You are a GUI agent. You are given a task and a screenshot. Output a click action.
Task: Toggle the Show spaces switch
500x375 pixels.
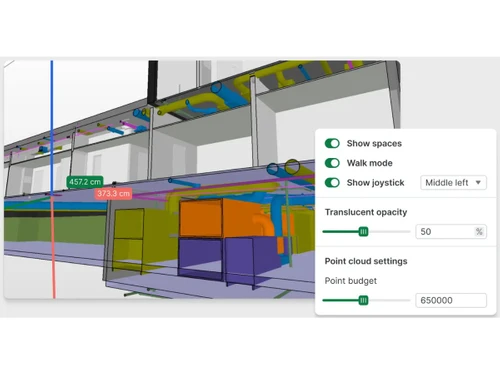tap(332, 143)
